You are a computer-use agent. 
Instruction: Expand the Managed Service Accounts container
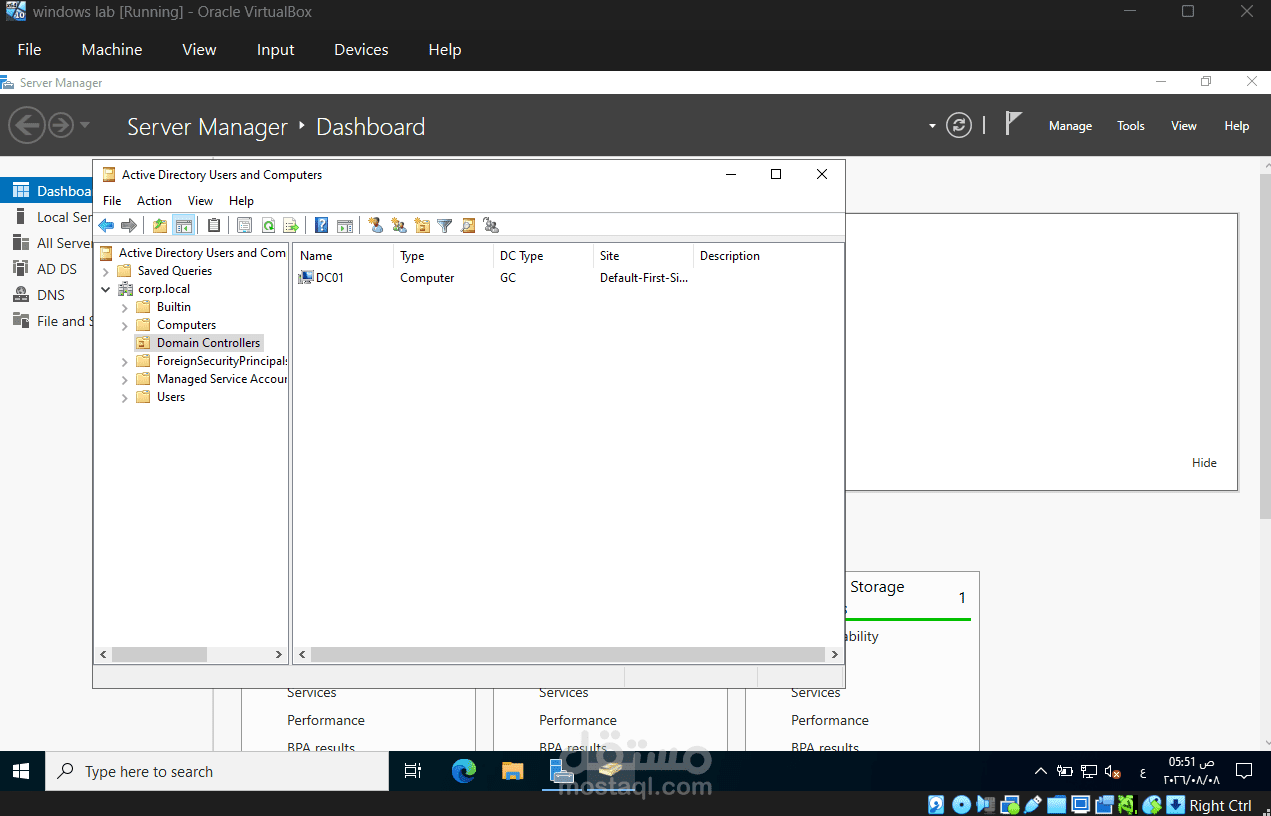[125, 379]
